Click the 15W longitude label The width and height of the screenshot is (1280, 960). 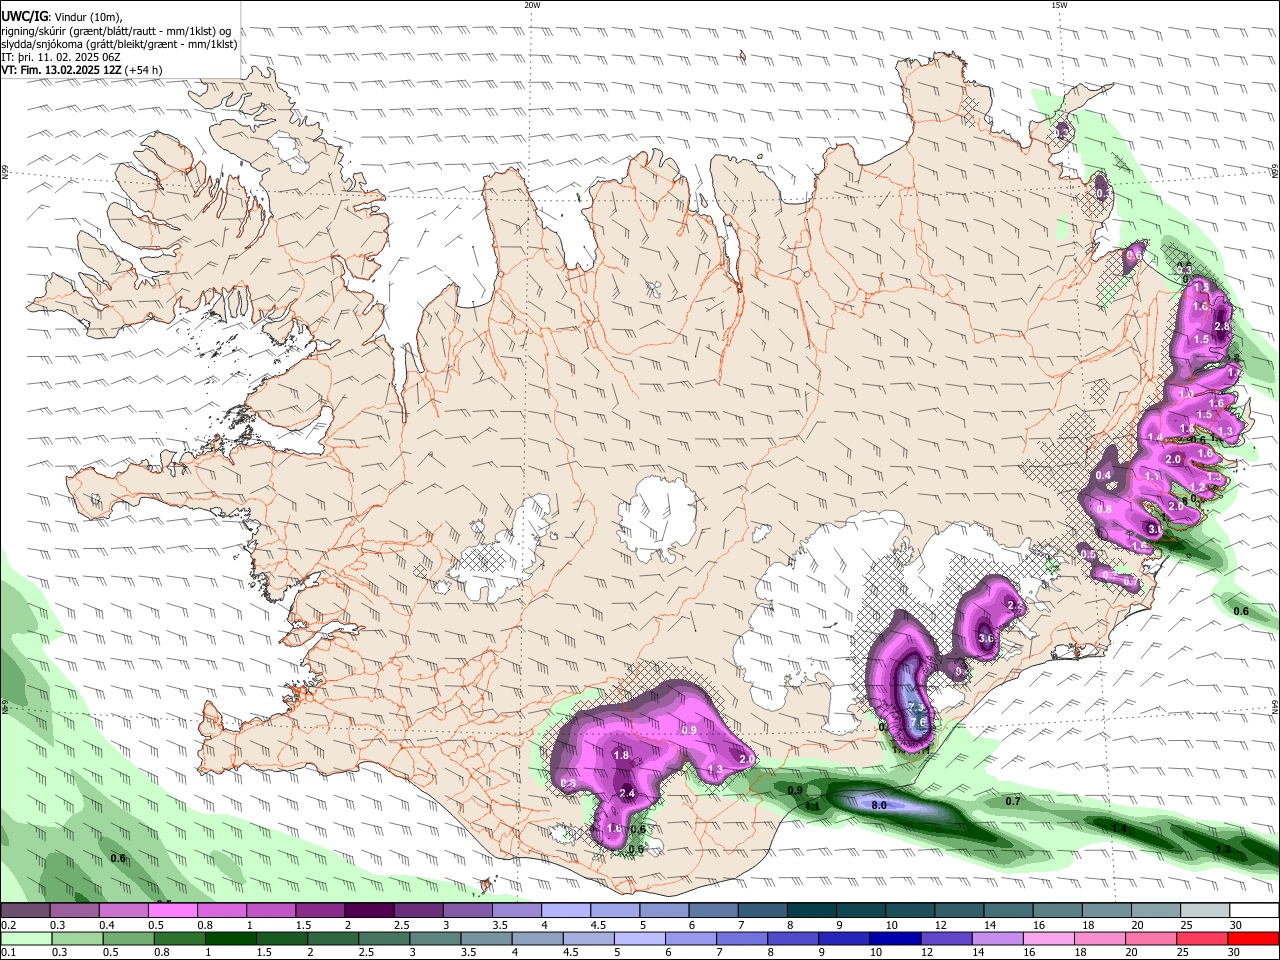pyautogui.click(x=1059, y=5)
